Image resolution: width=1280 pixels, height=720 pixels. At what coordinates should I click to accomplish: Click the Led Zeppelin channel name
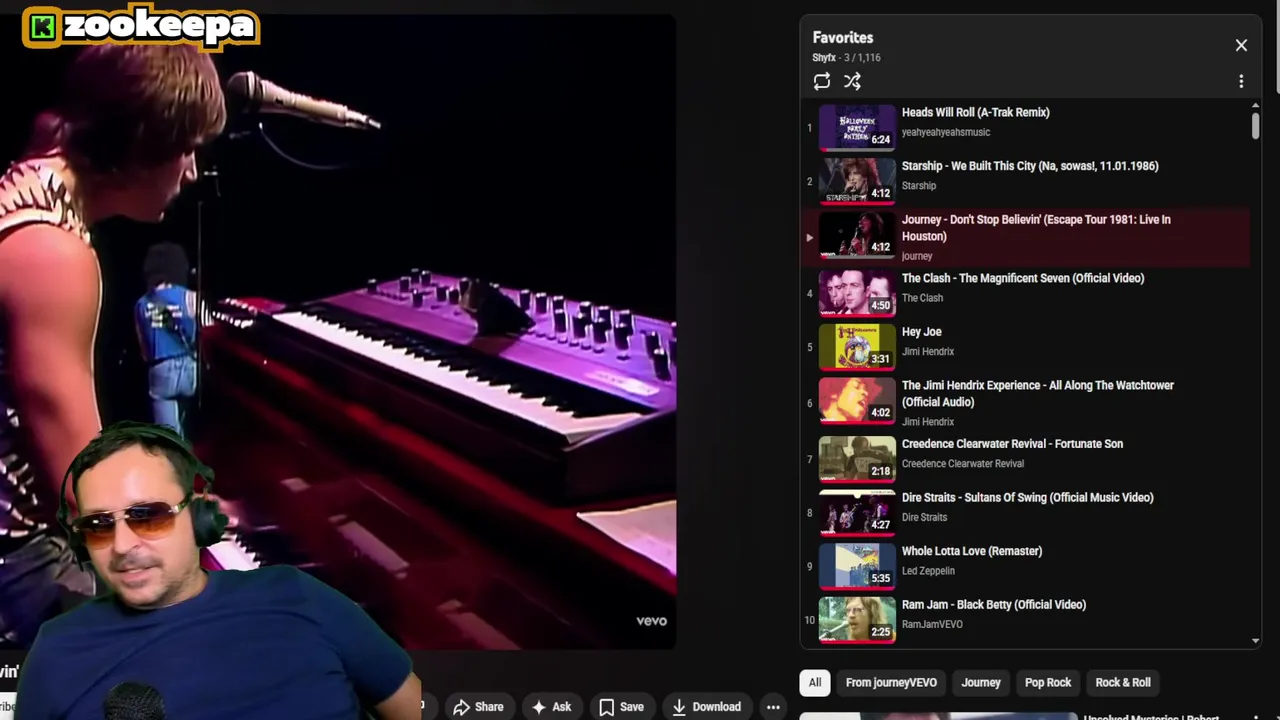pyautogui.click(x=928, y=571)
